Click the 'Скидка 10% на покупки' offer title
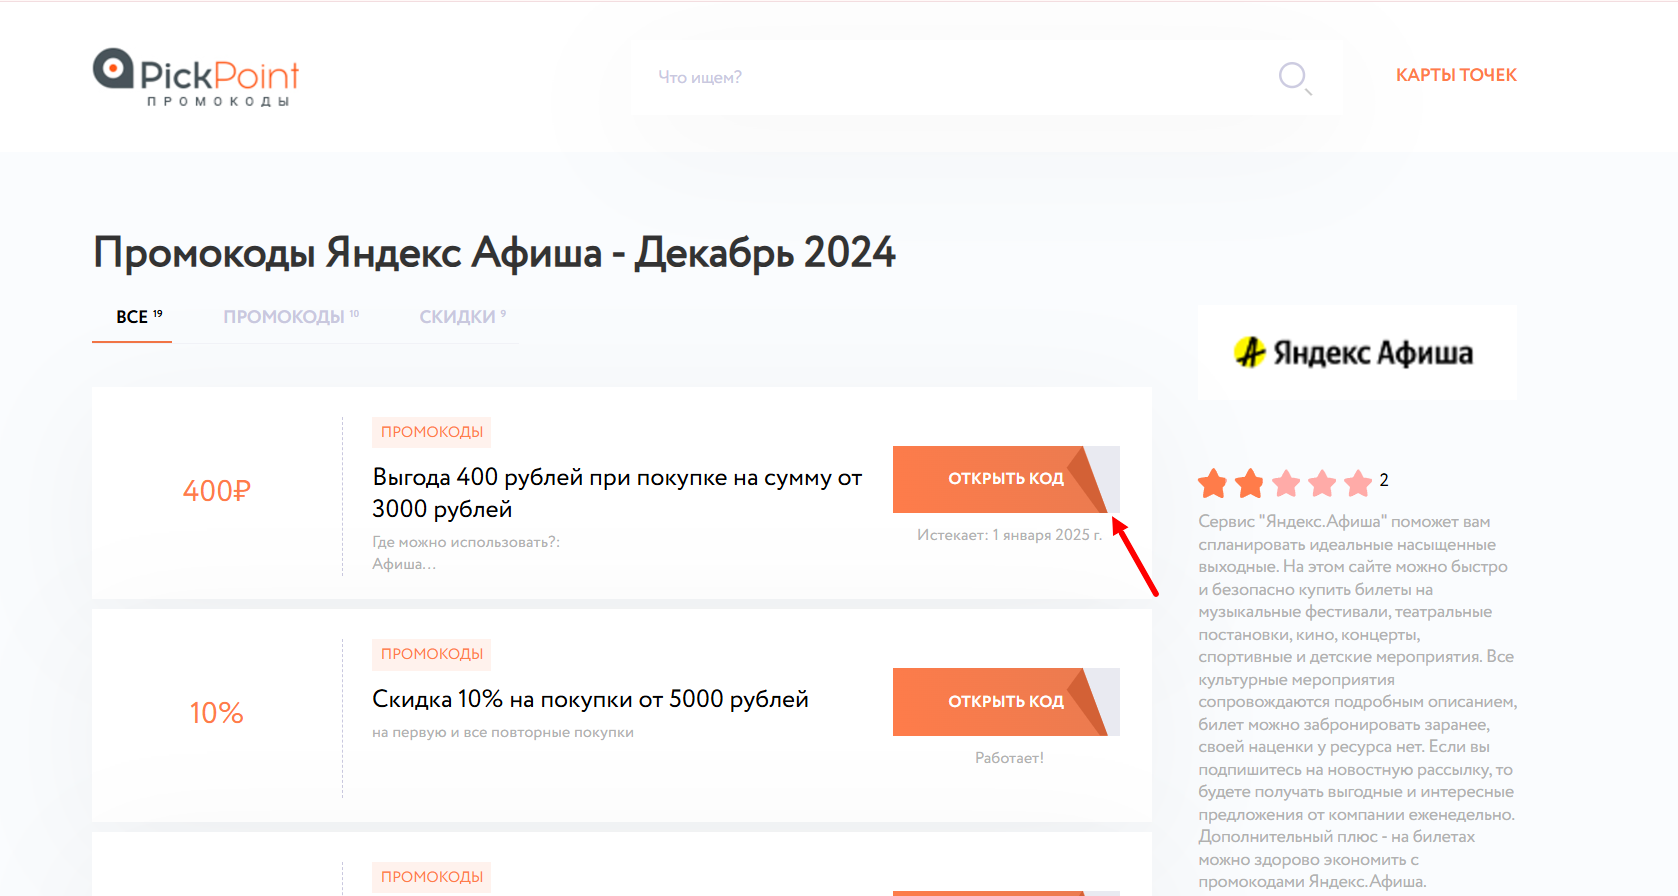 tap(590, 699)
